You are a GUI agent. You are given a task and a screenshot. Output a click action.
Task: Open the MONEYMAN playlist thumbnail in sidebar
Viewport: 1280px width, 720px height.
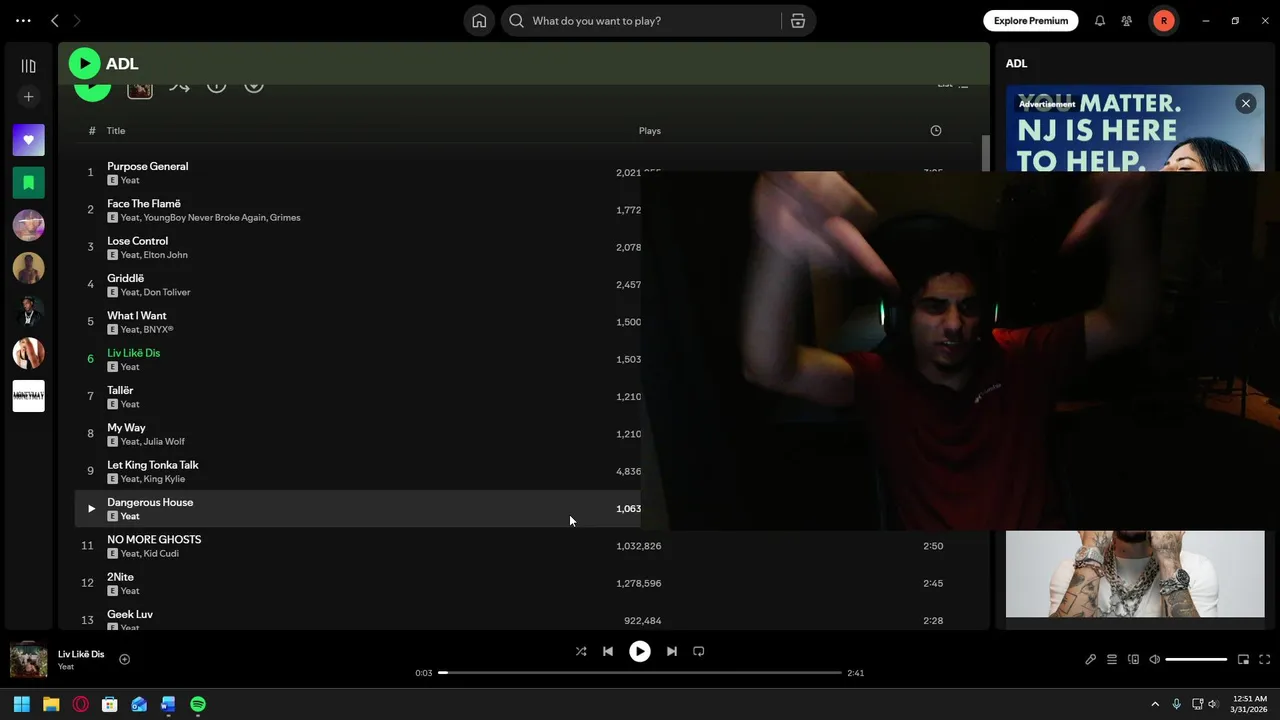tap(28, 396)
